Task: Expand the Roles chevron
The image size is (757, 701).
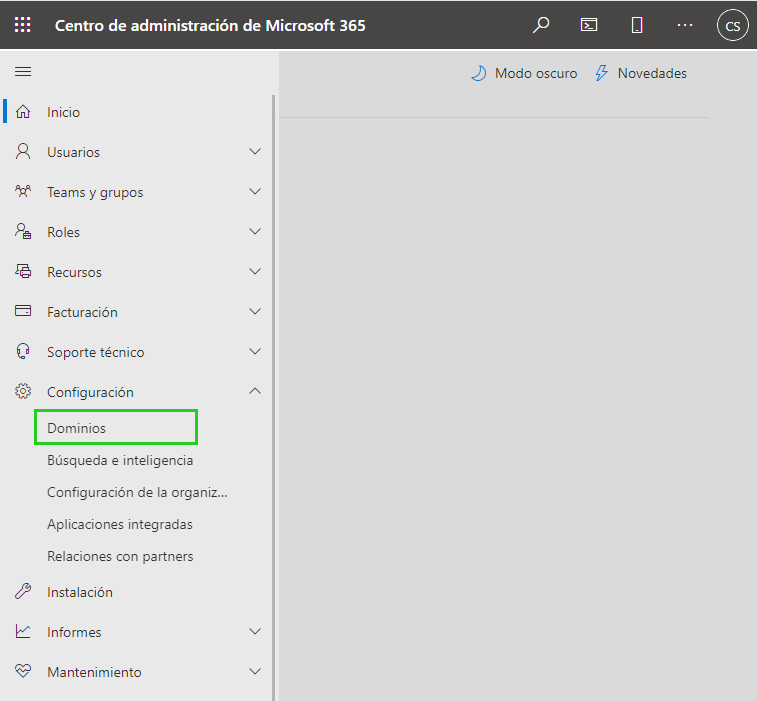Action: pyautogui.click(x=255, y=232)
